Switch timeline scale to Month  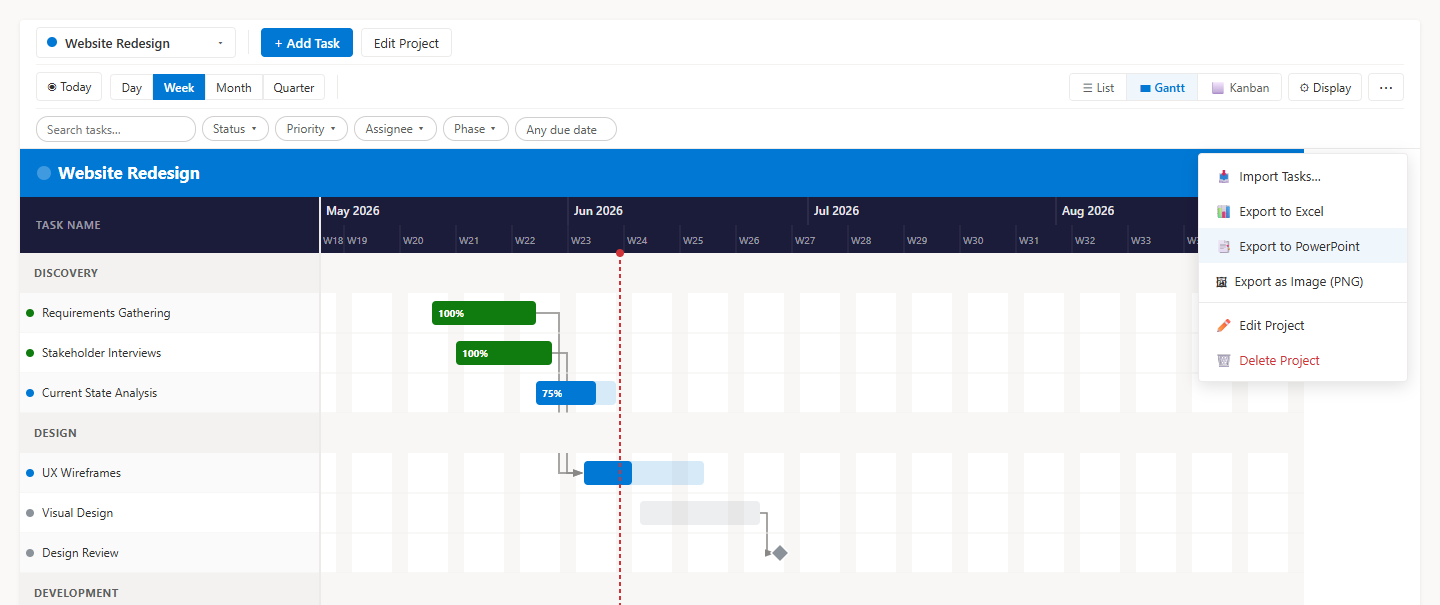coord(234,88)
